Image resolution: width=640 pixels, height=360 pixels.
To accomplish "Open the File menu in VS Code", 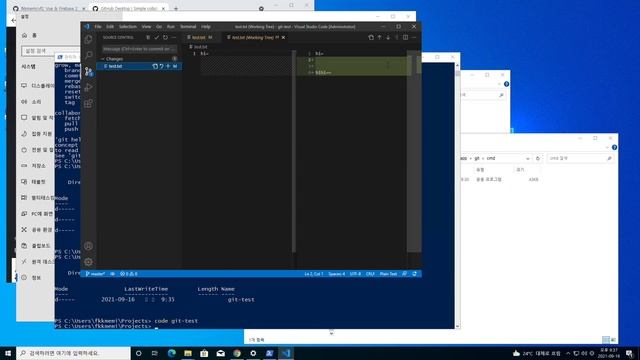I will tap(98, 27).
